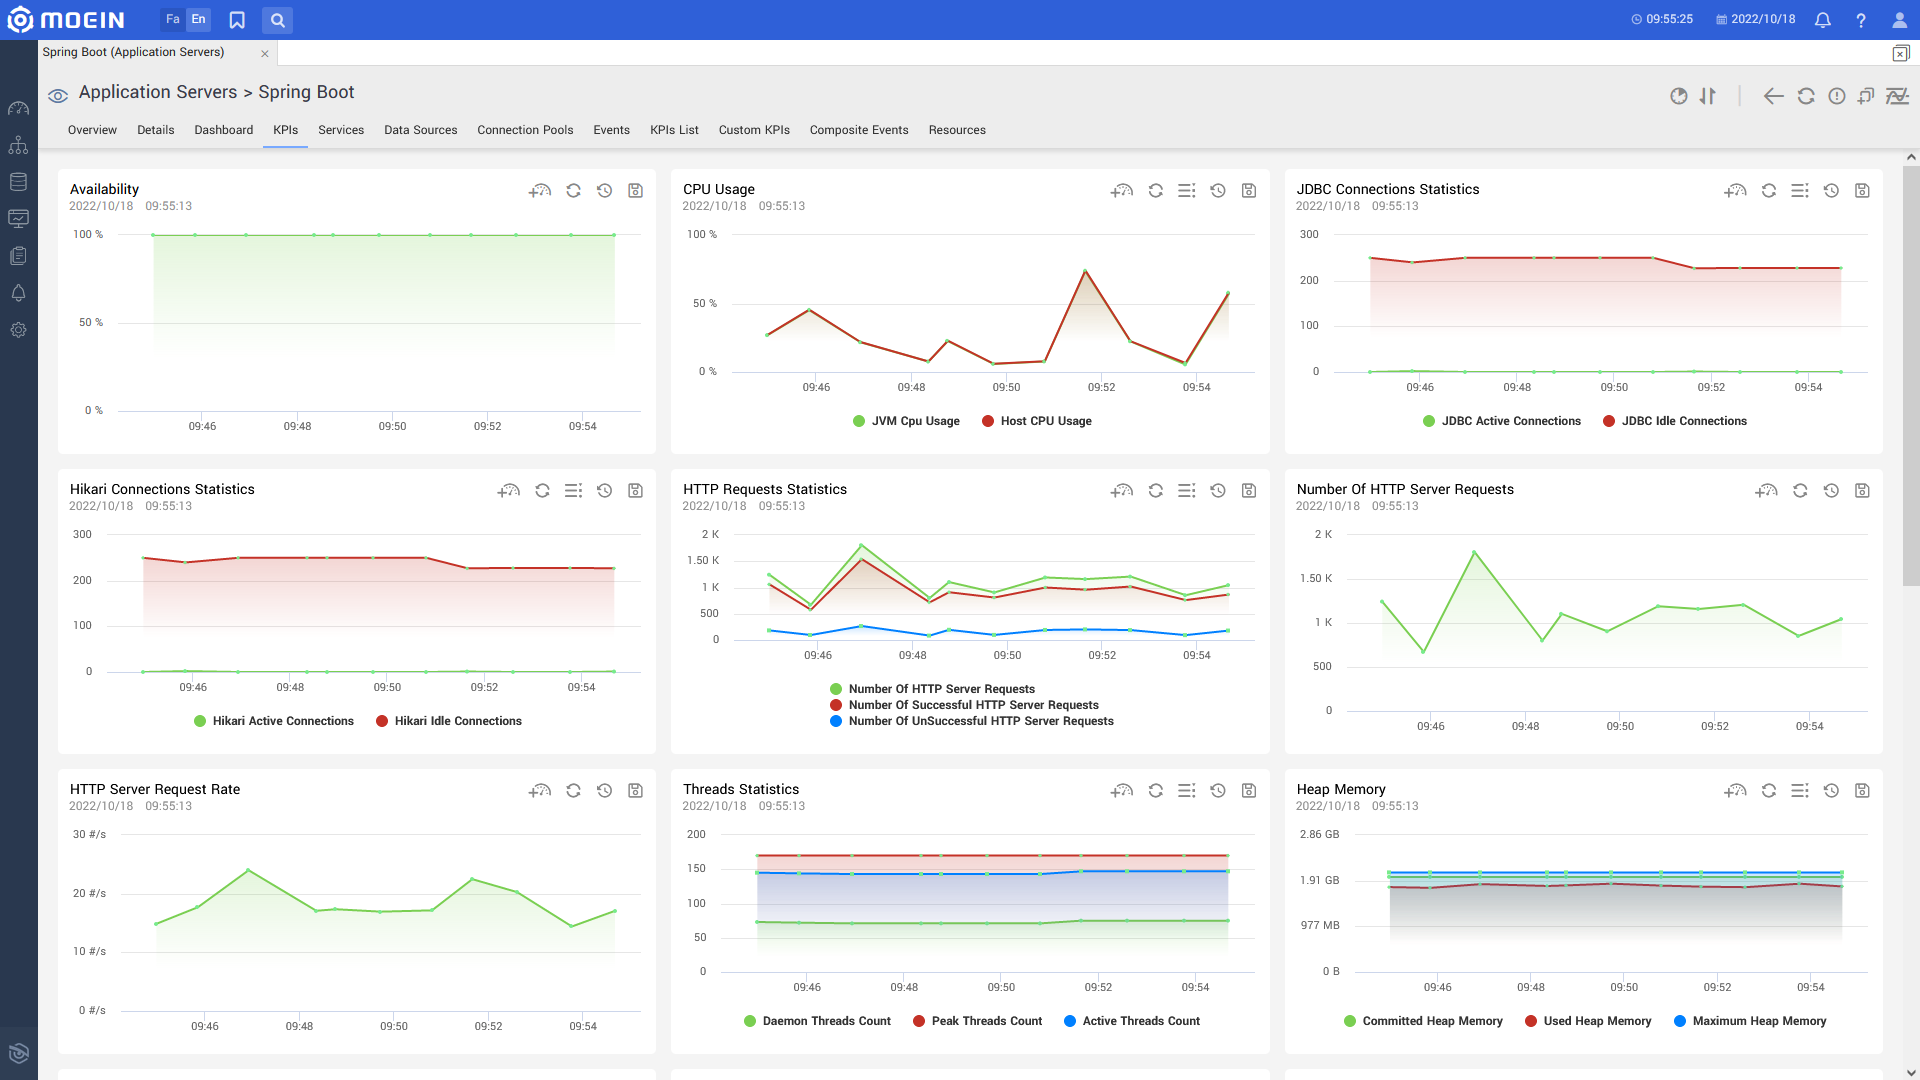Click the vertical scrollbar thumb on the right
Image resolution: width=1920 pixels, height=1080 pixels.
(x=1911, y=376)
